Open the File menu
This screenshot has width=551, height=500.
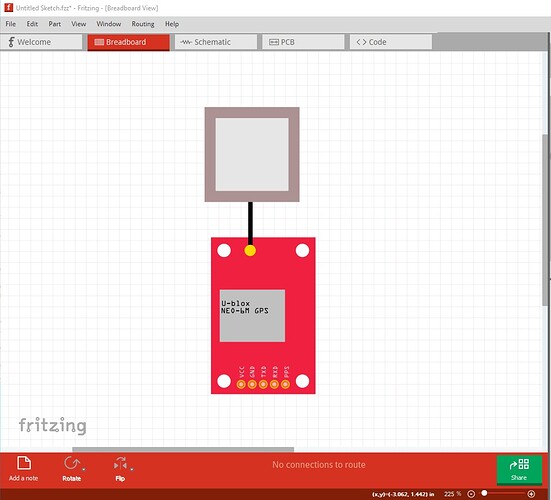(11, 24)
